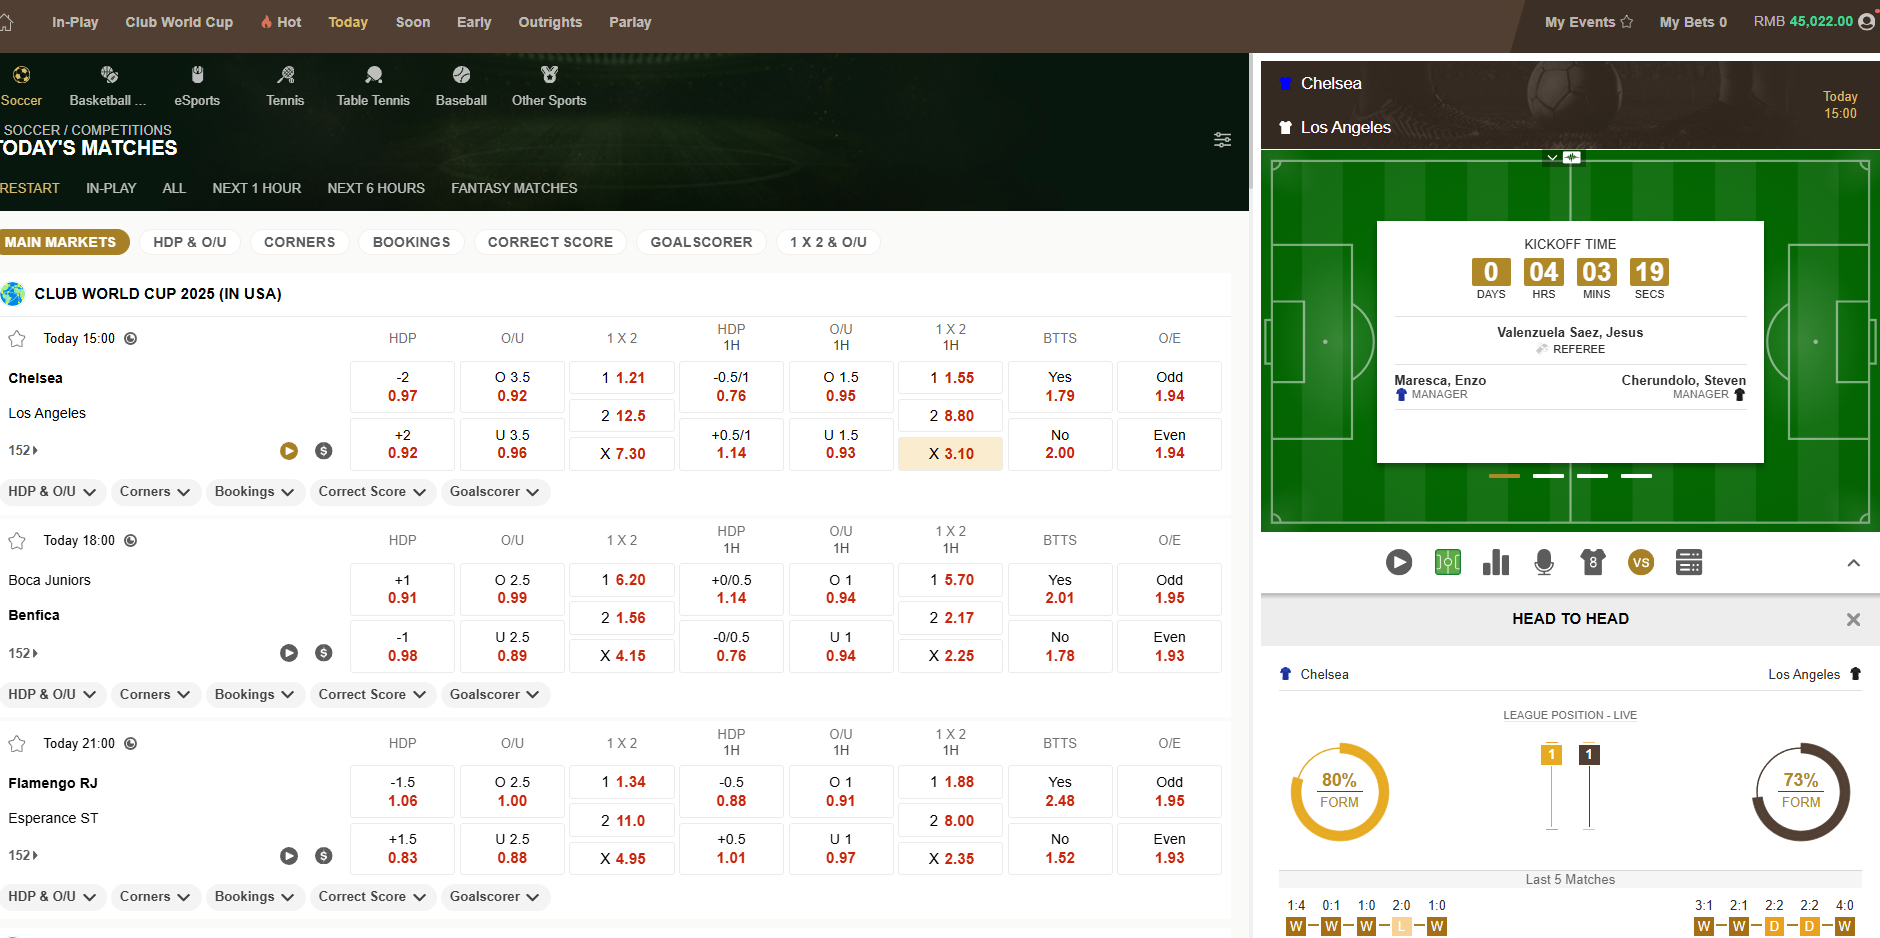Viewport: 1880px width, 938px height.
Task: Open the filter settings sliders icon
Action: [x=1222, y=139]
